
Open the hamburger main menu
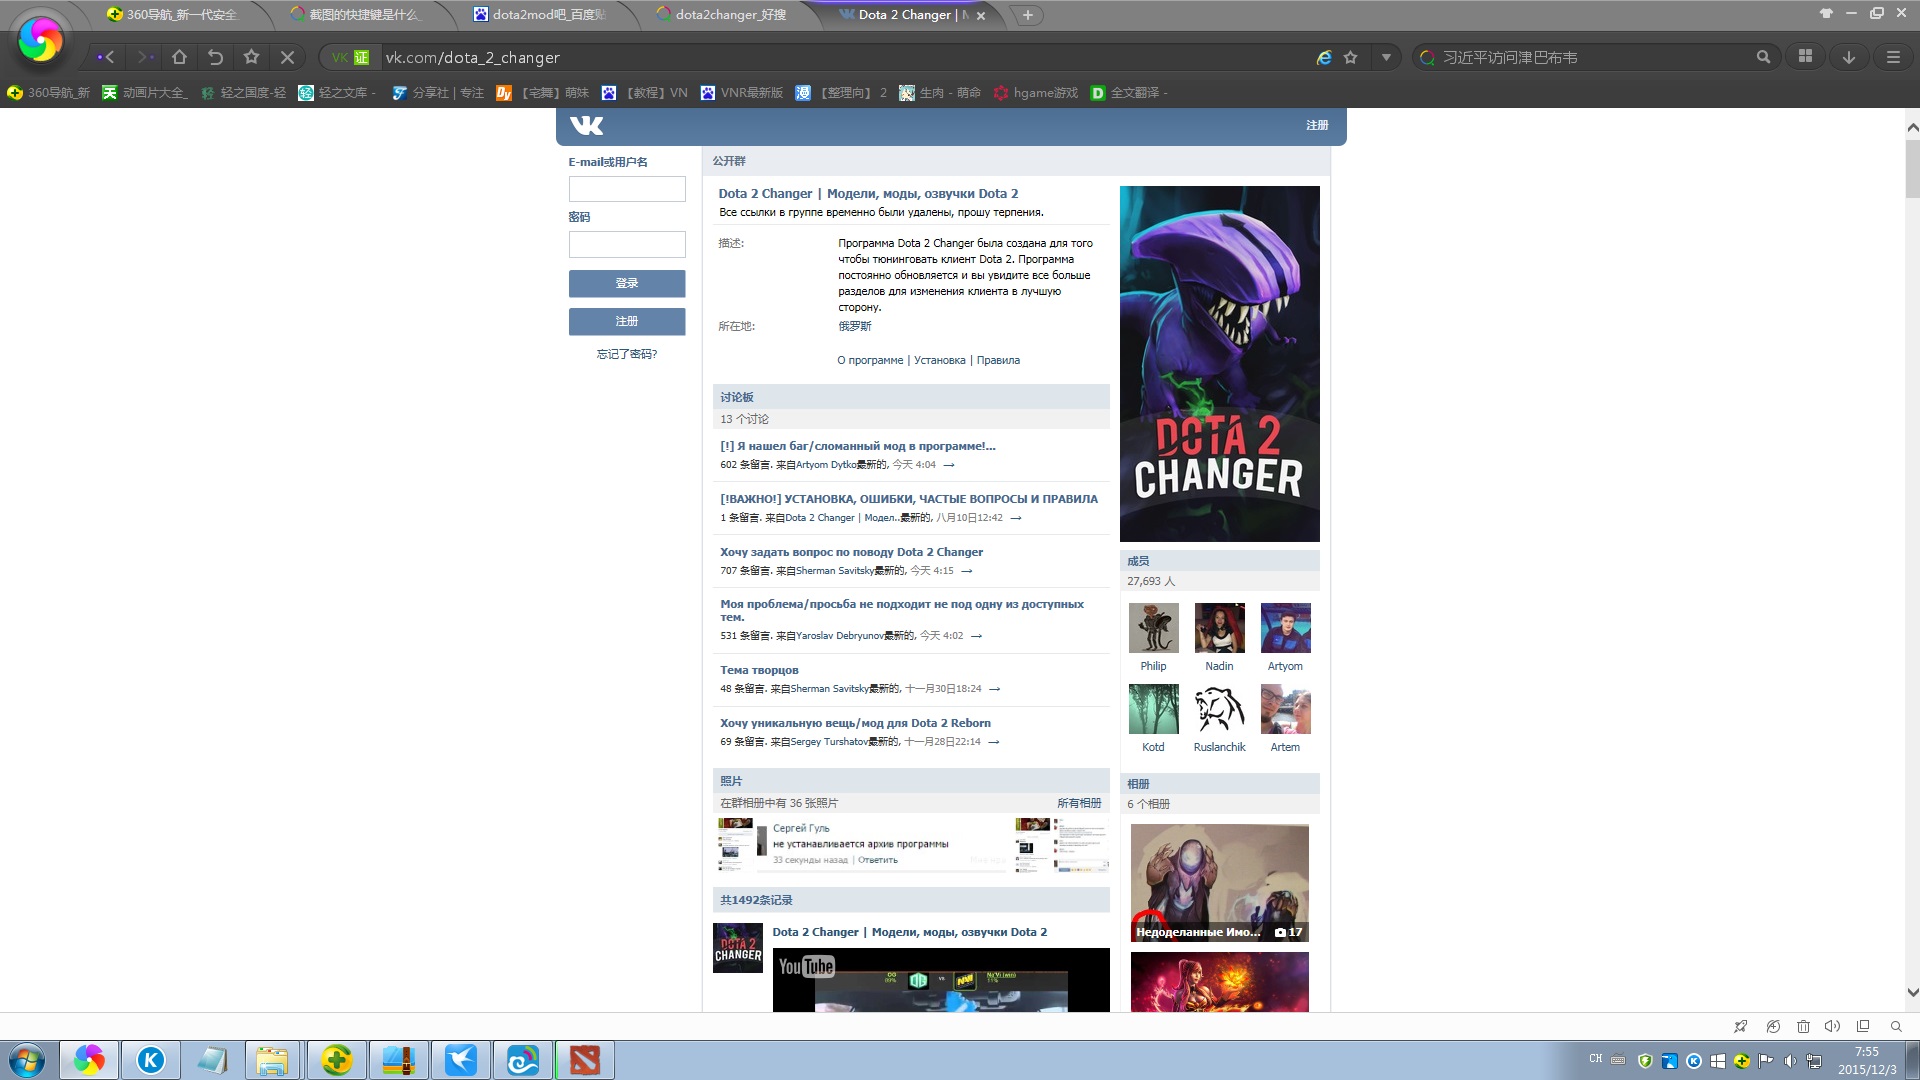[x=1892, y=57]
